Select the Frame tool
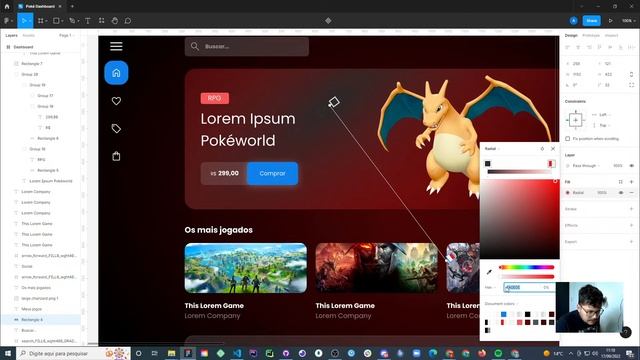Viewport: 640px width, 360px height. 41,20
